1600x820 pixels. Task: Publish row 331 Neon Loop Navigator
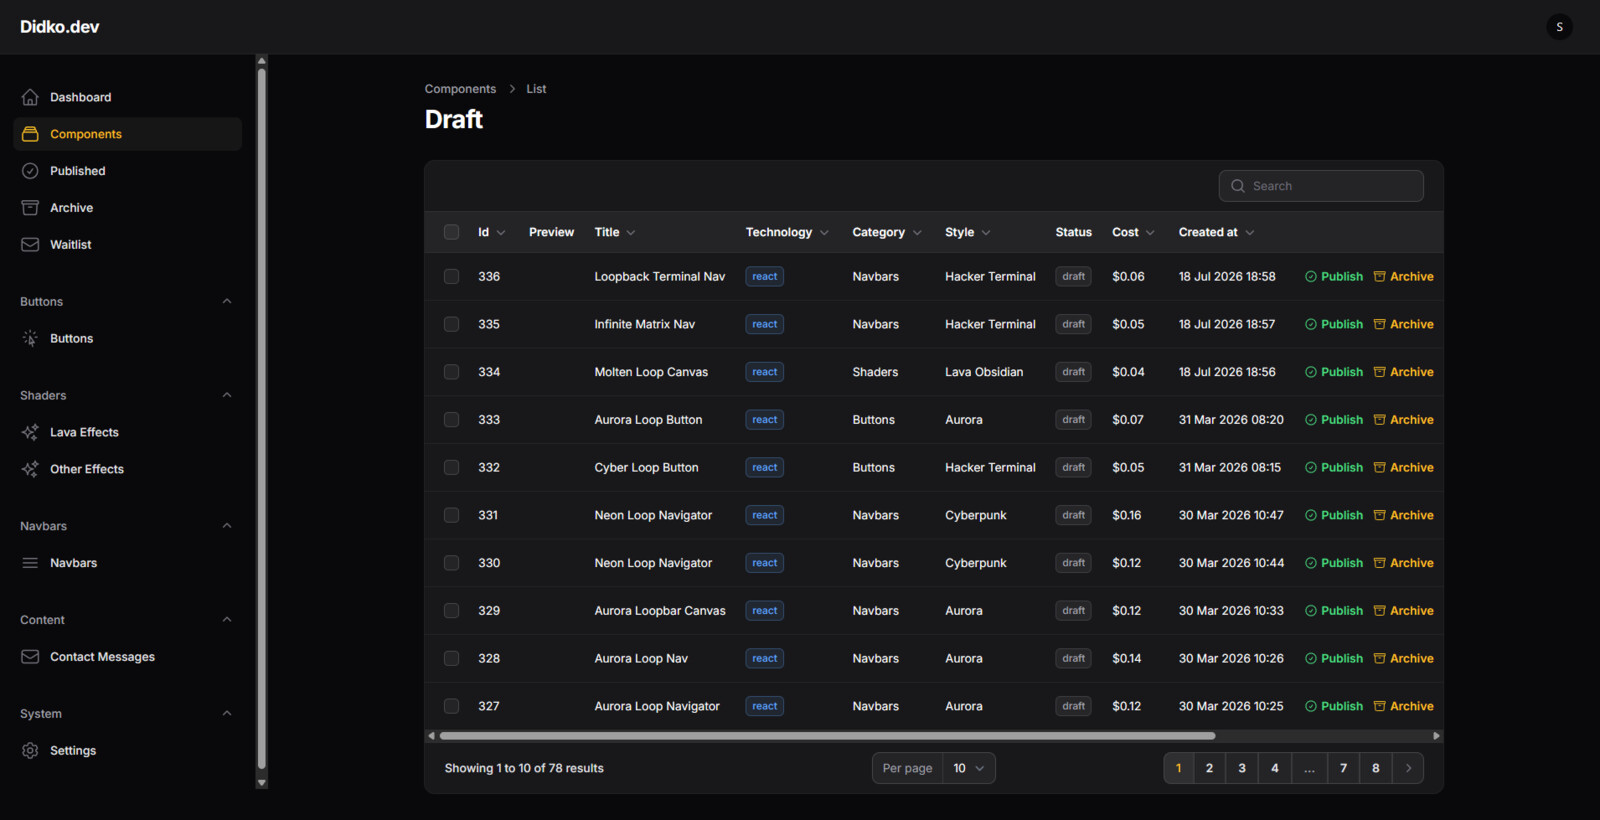(1334, 516)
